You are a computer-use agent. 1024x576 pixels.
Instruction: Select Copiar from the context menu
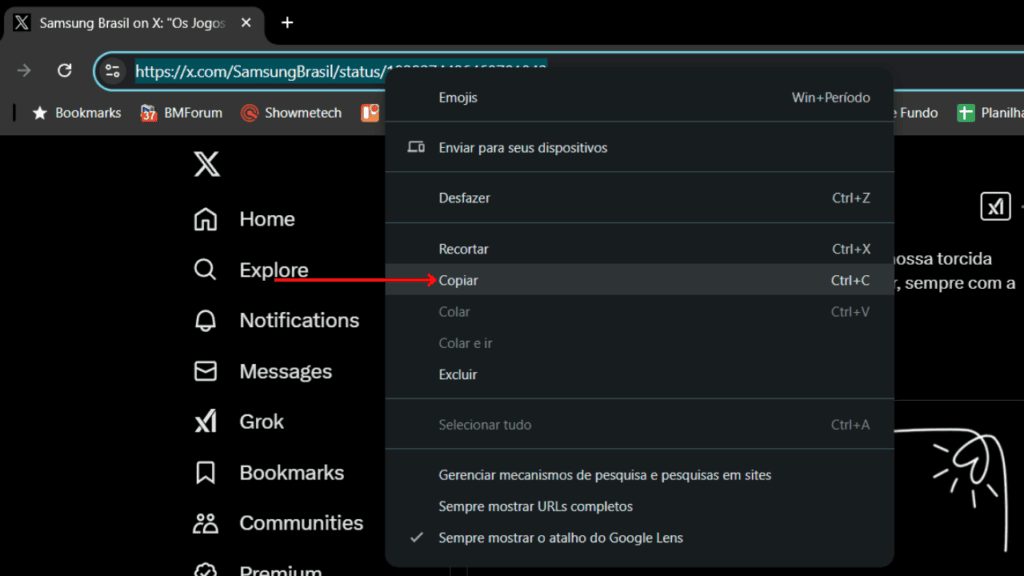click(458, 280)
